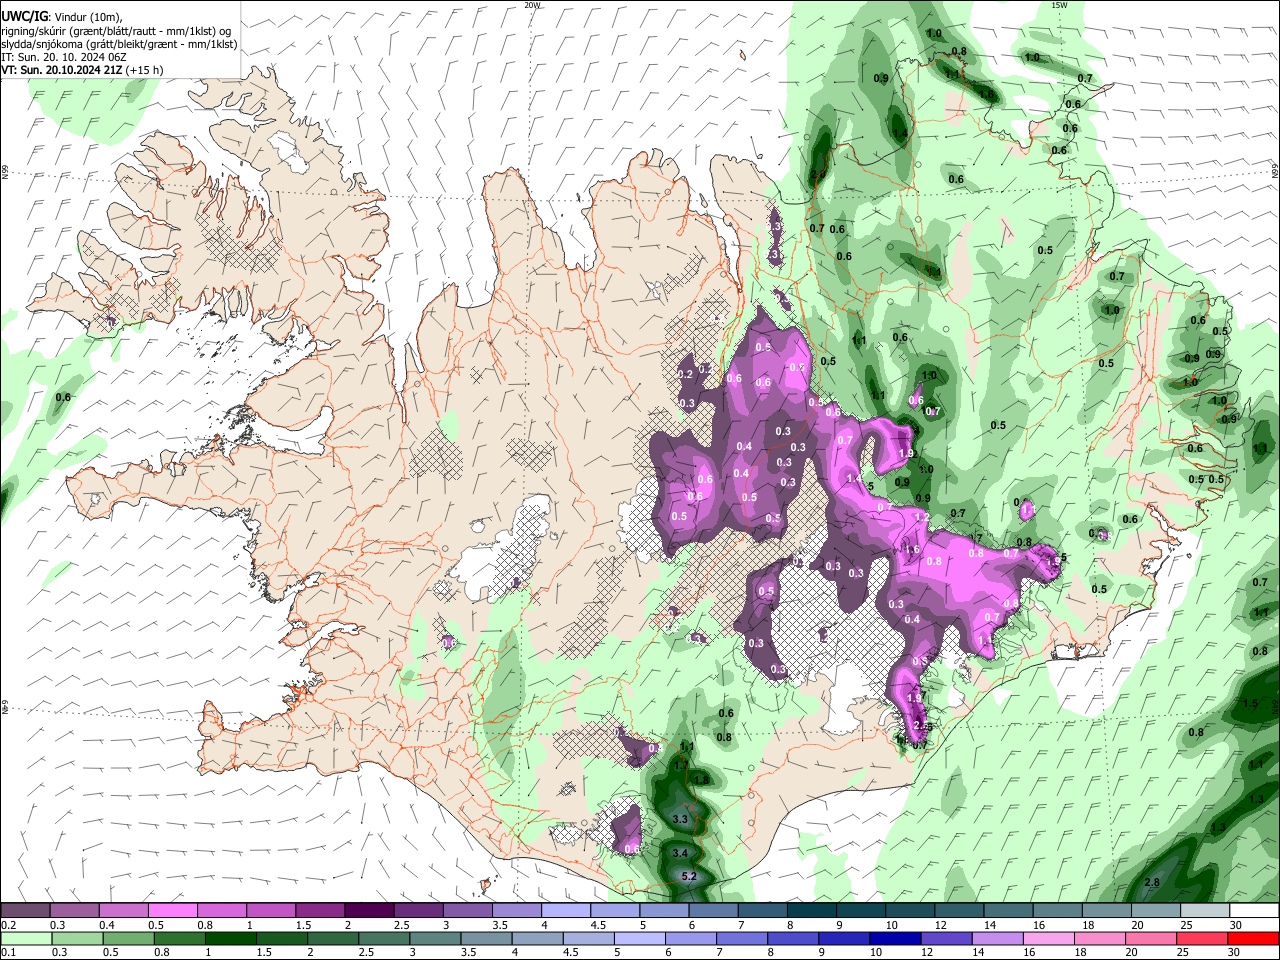Screen dimensions: 1280x960
Task: Click the 3.4 precipitation value on the map
Action: [x=680, y=853]
